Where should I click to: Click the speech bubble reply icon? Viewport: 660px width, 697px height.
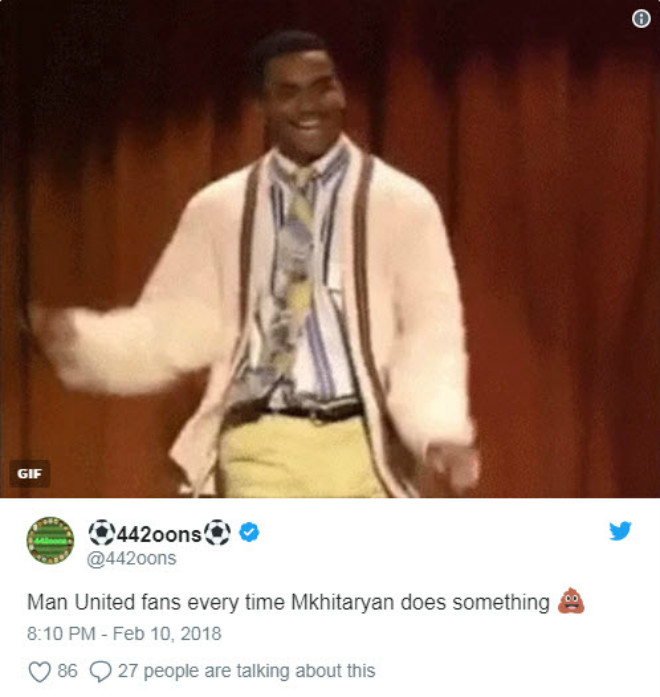(x=101, y=672)
